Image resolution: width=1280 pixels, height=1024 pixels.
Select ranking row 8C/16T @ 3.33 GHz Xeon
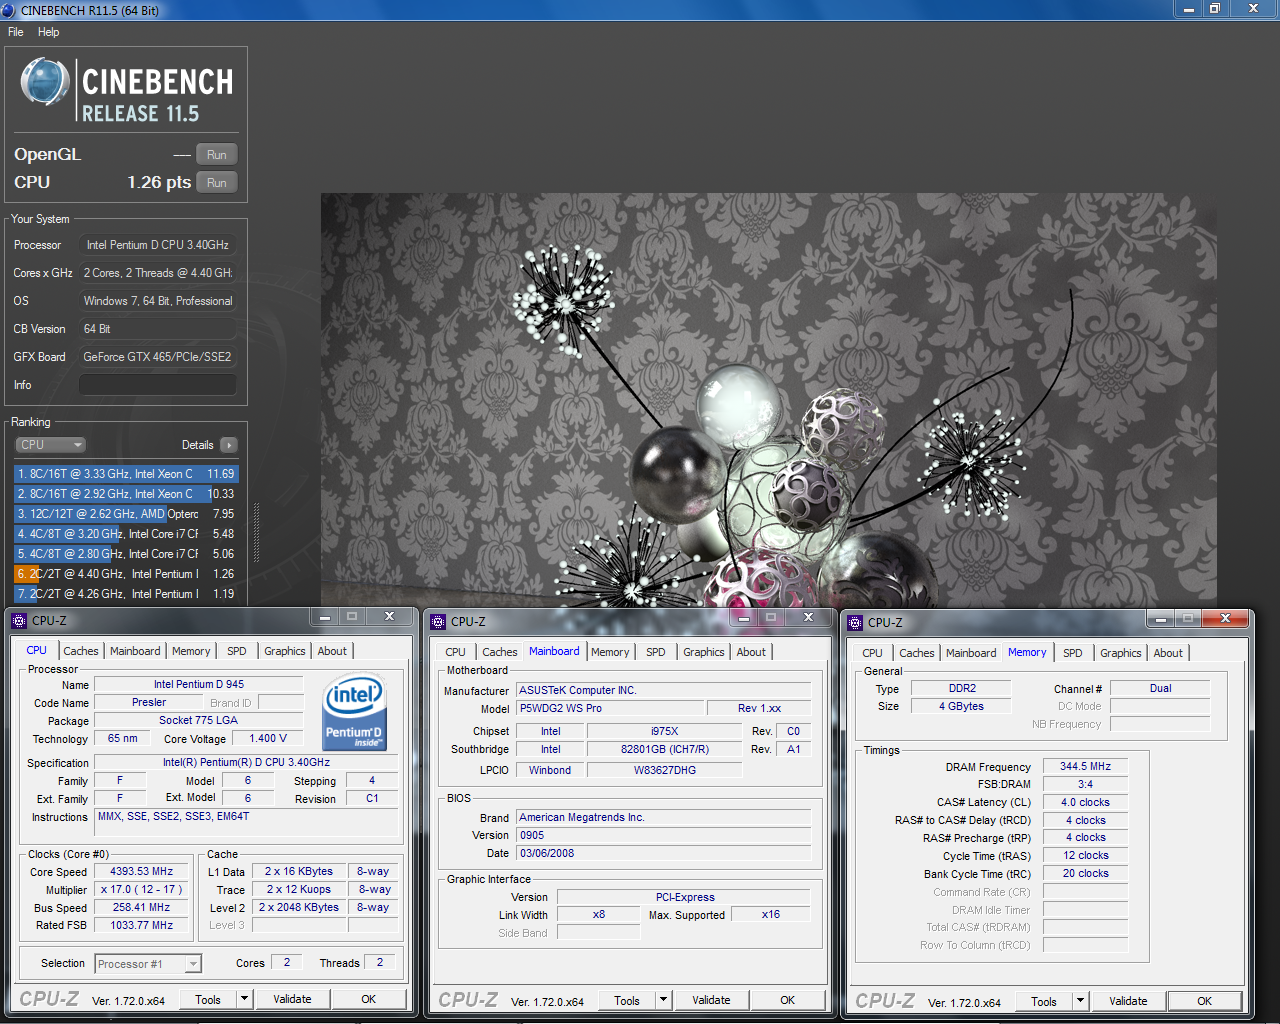pyautogui.click(x=126, y=474)
